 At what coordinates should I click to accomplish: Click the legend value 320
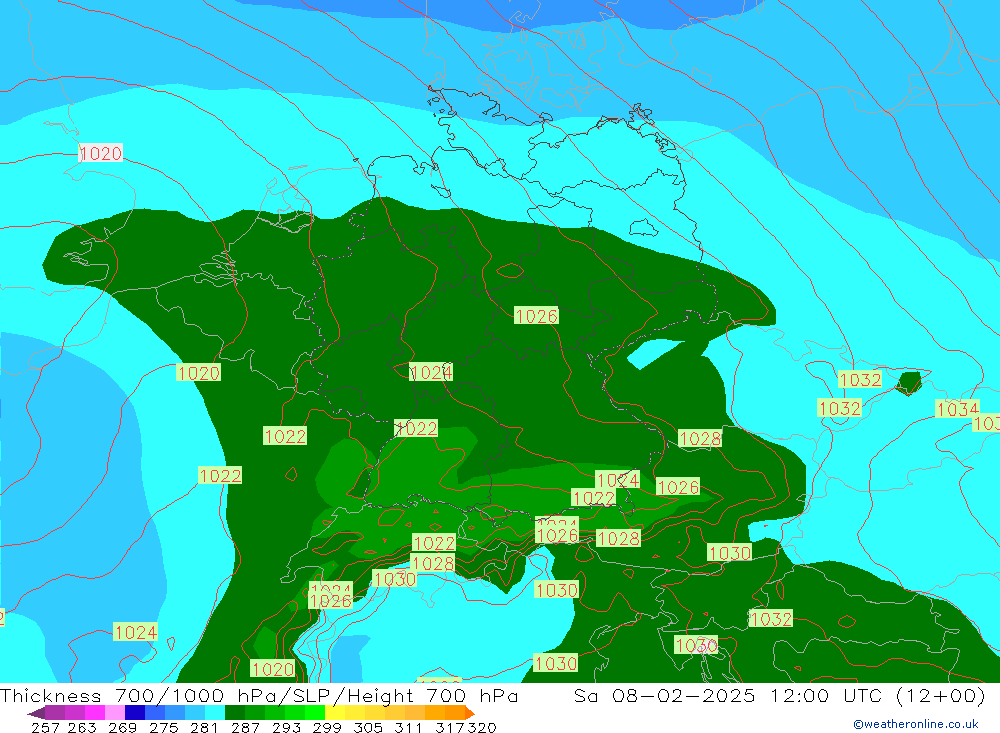[x=482, y=727]
